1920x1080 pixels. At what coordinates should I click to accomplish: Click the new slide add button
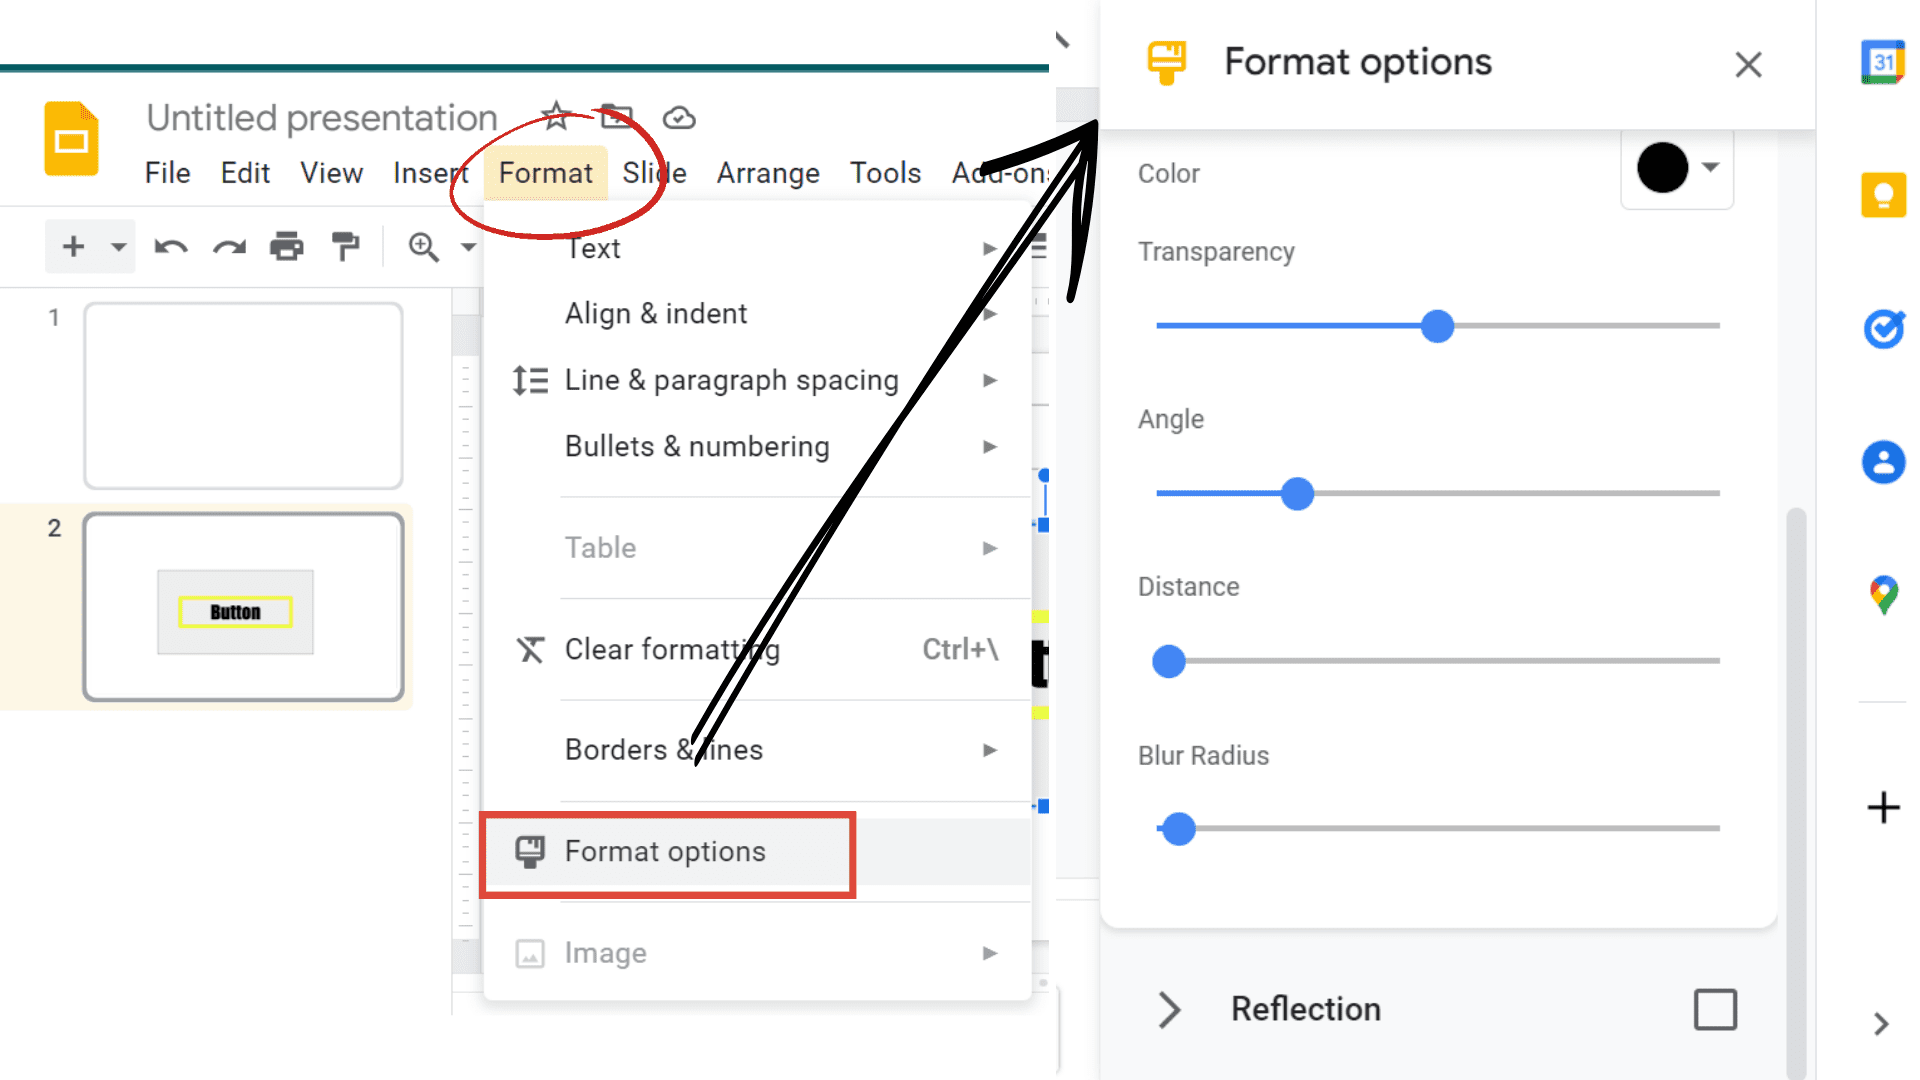74,248
